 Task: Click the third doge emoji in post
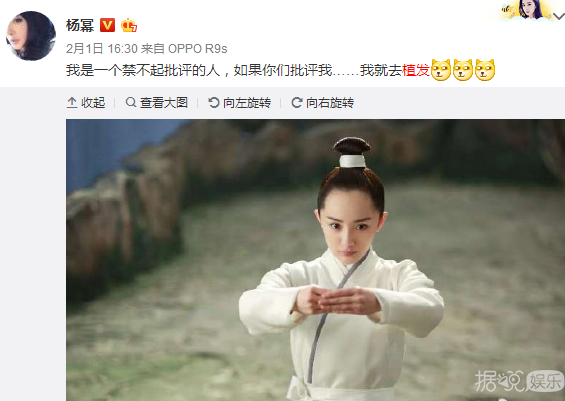click(485, 70)
